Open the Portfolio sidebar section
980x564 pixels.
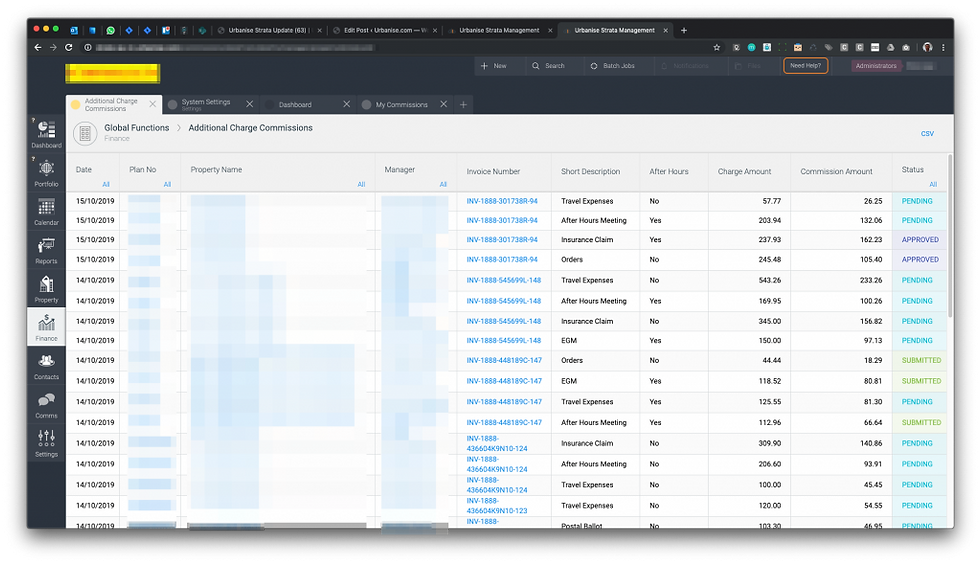coord(46,173)
